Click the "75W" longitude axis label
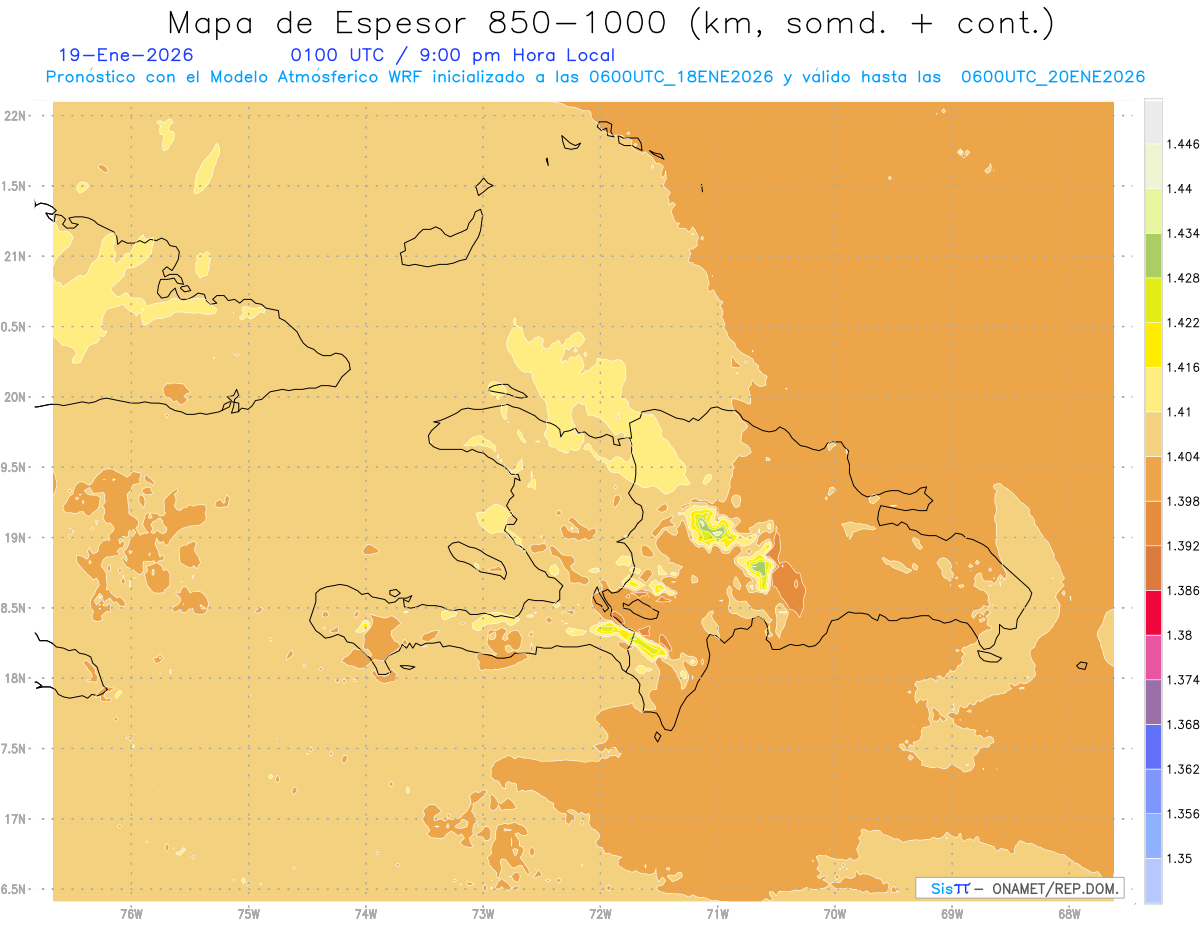The height and width of the screenshot is (927, 1200). (x=249, y=913)
